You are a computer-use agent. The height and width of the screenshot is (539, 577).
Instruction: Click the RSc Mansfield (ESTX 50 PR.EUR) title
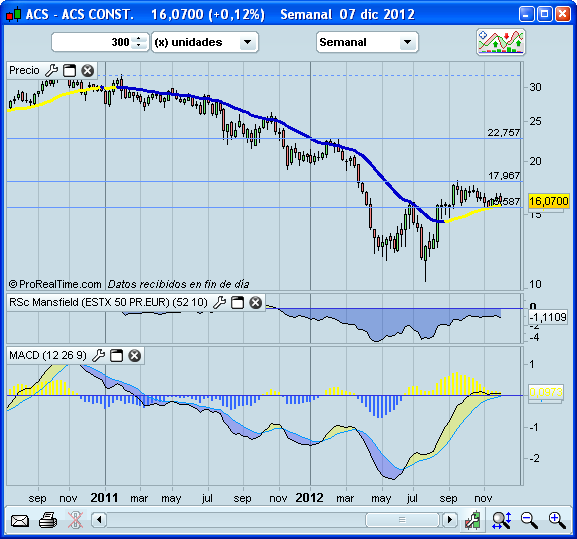[109, 302]
